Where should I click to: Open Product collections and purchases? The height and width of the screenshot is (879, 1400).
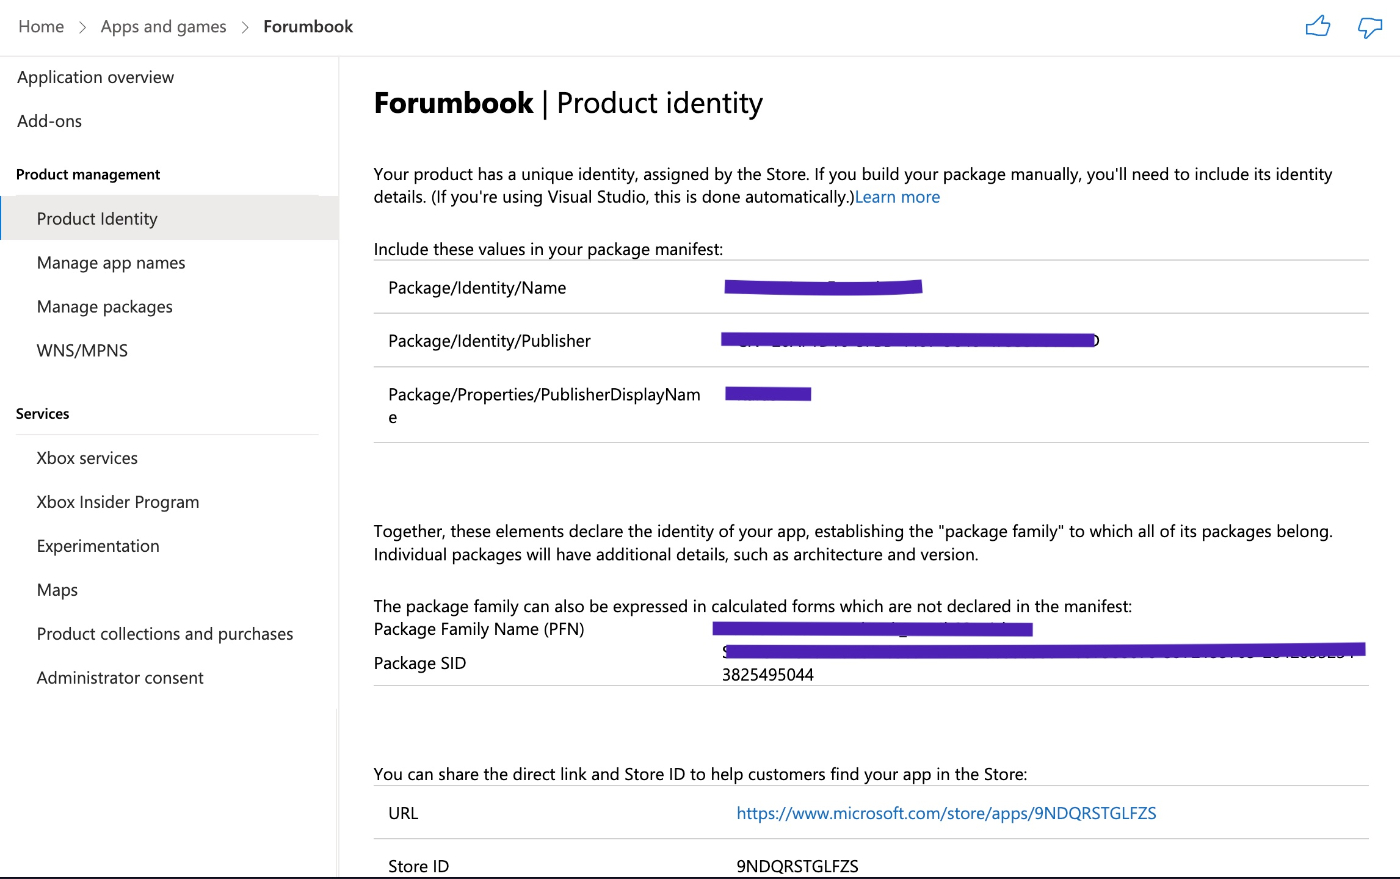165,634
